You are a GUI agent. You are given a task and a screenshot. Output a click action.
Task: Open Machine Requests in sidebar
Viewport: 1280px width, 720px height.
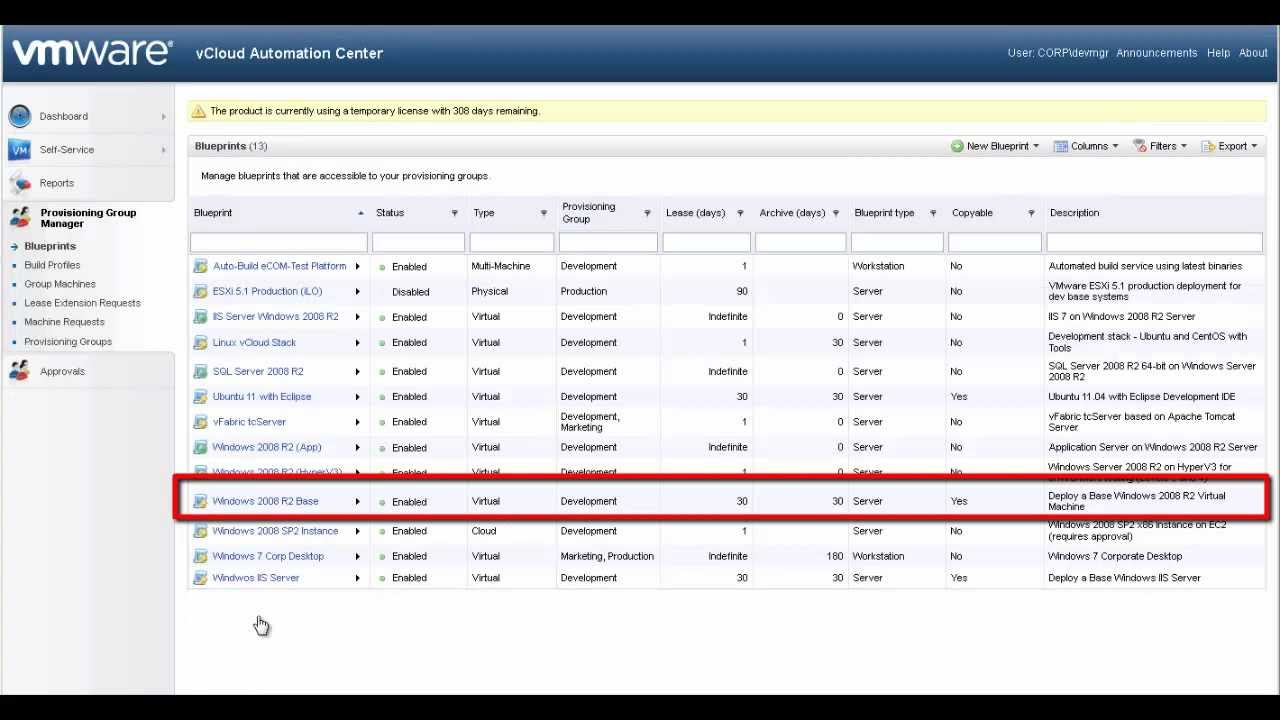(64, 322)
